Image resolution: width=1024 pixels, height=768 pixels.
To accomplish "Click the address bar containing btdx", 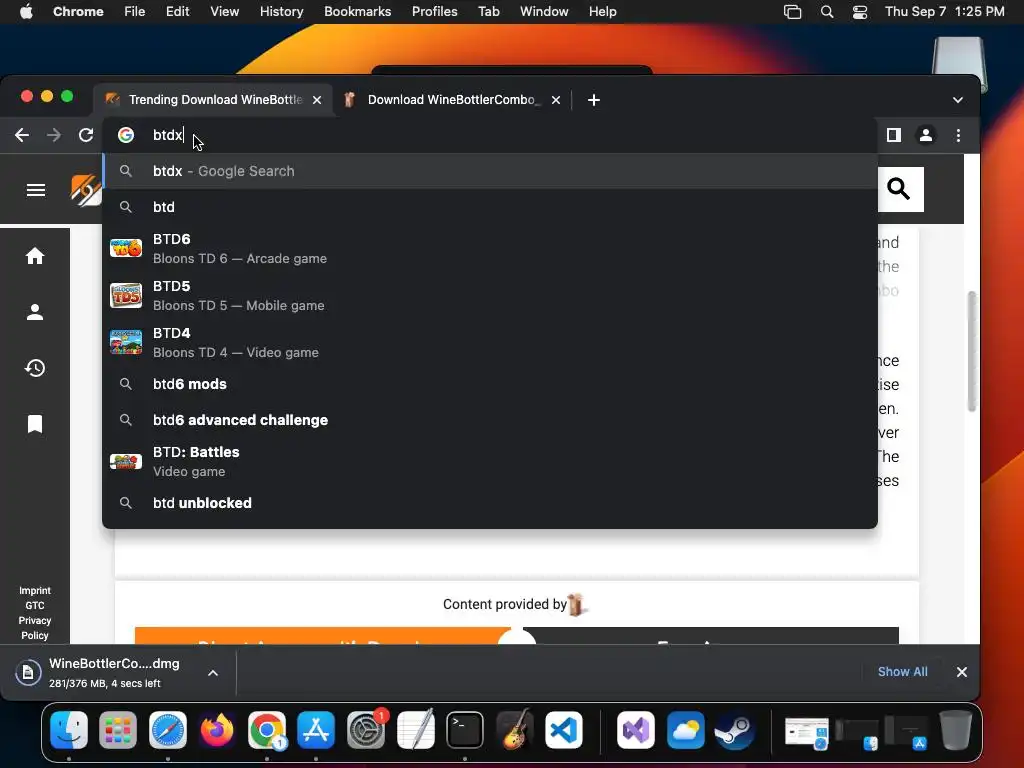I will point(490,135).
